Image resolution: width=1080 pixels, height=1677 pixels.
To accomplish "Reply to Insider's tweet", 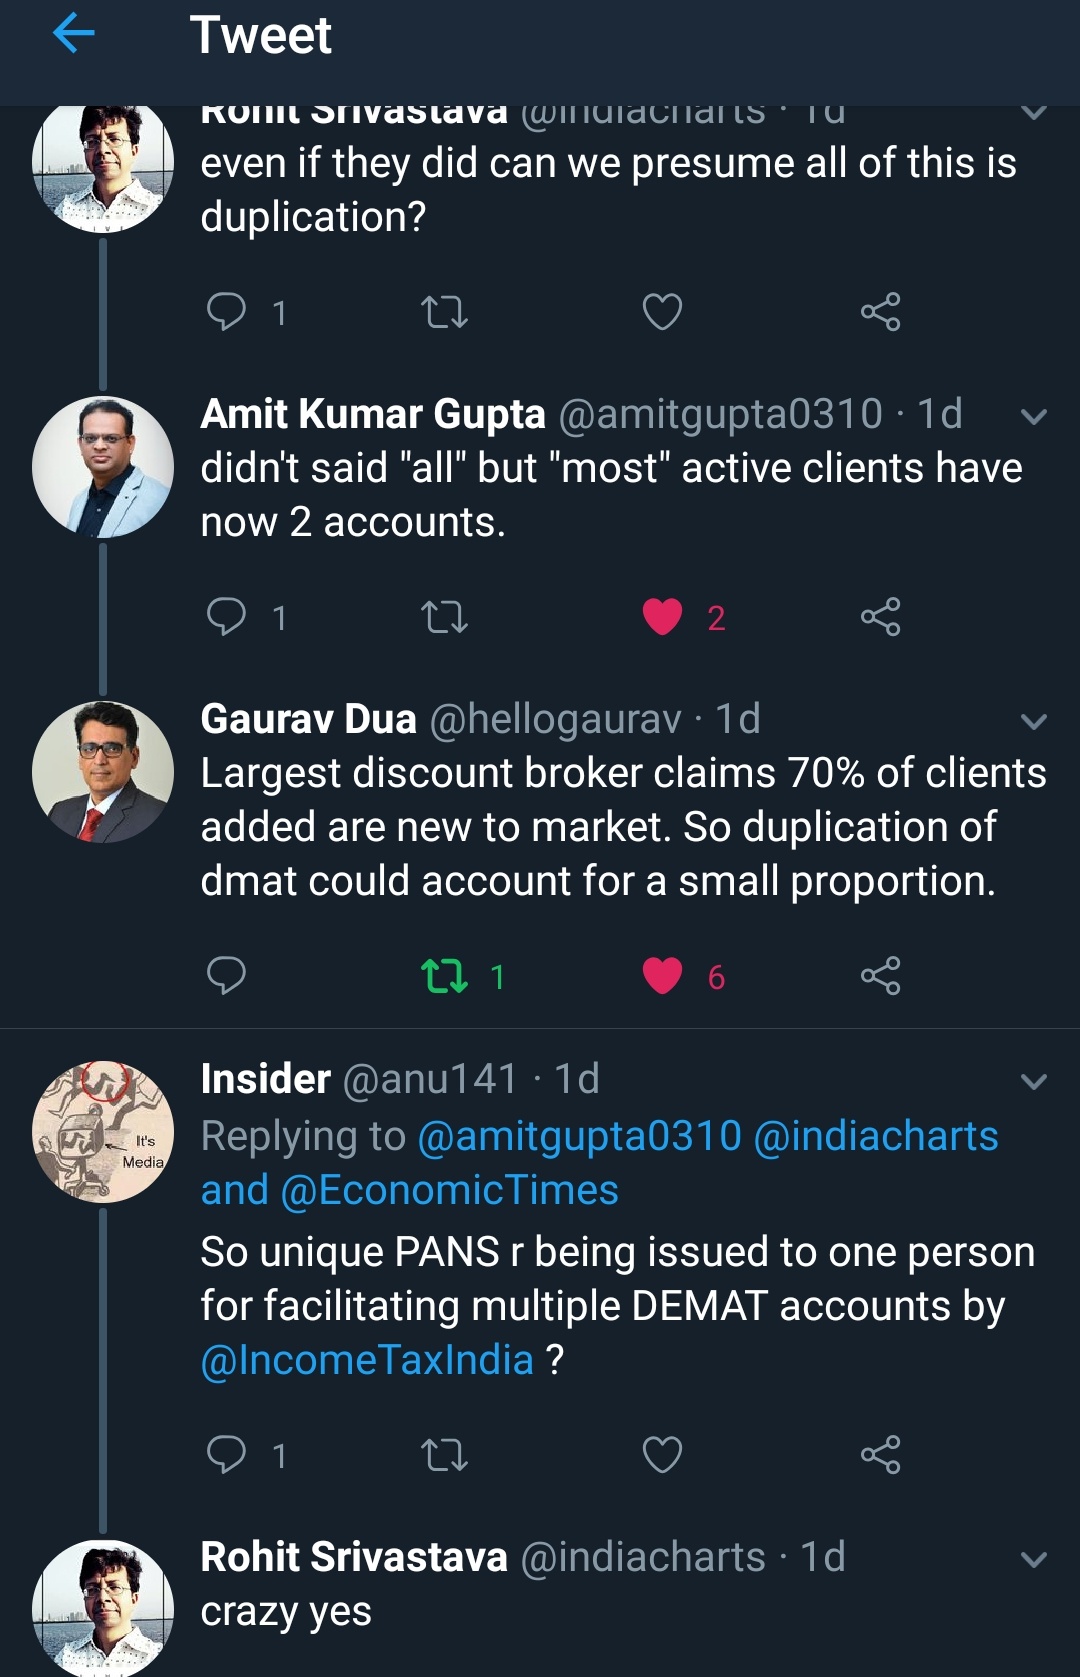I will 226,1454.
